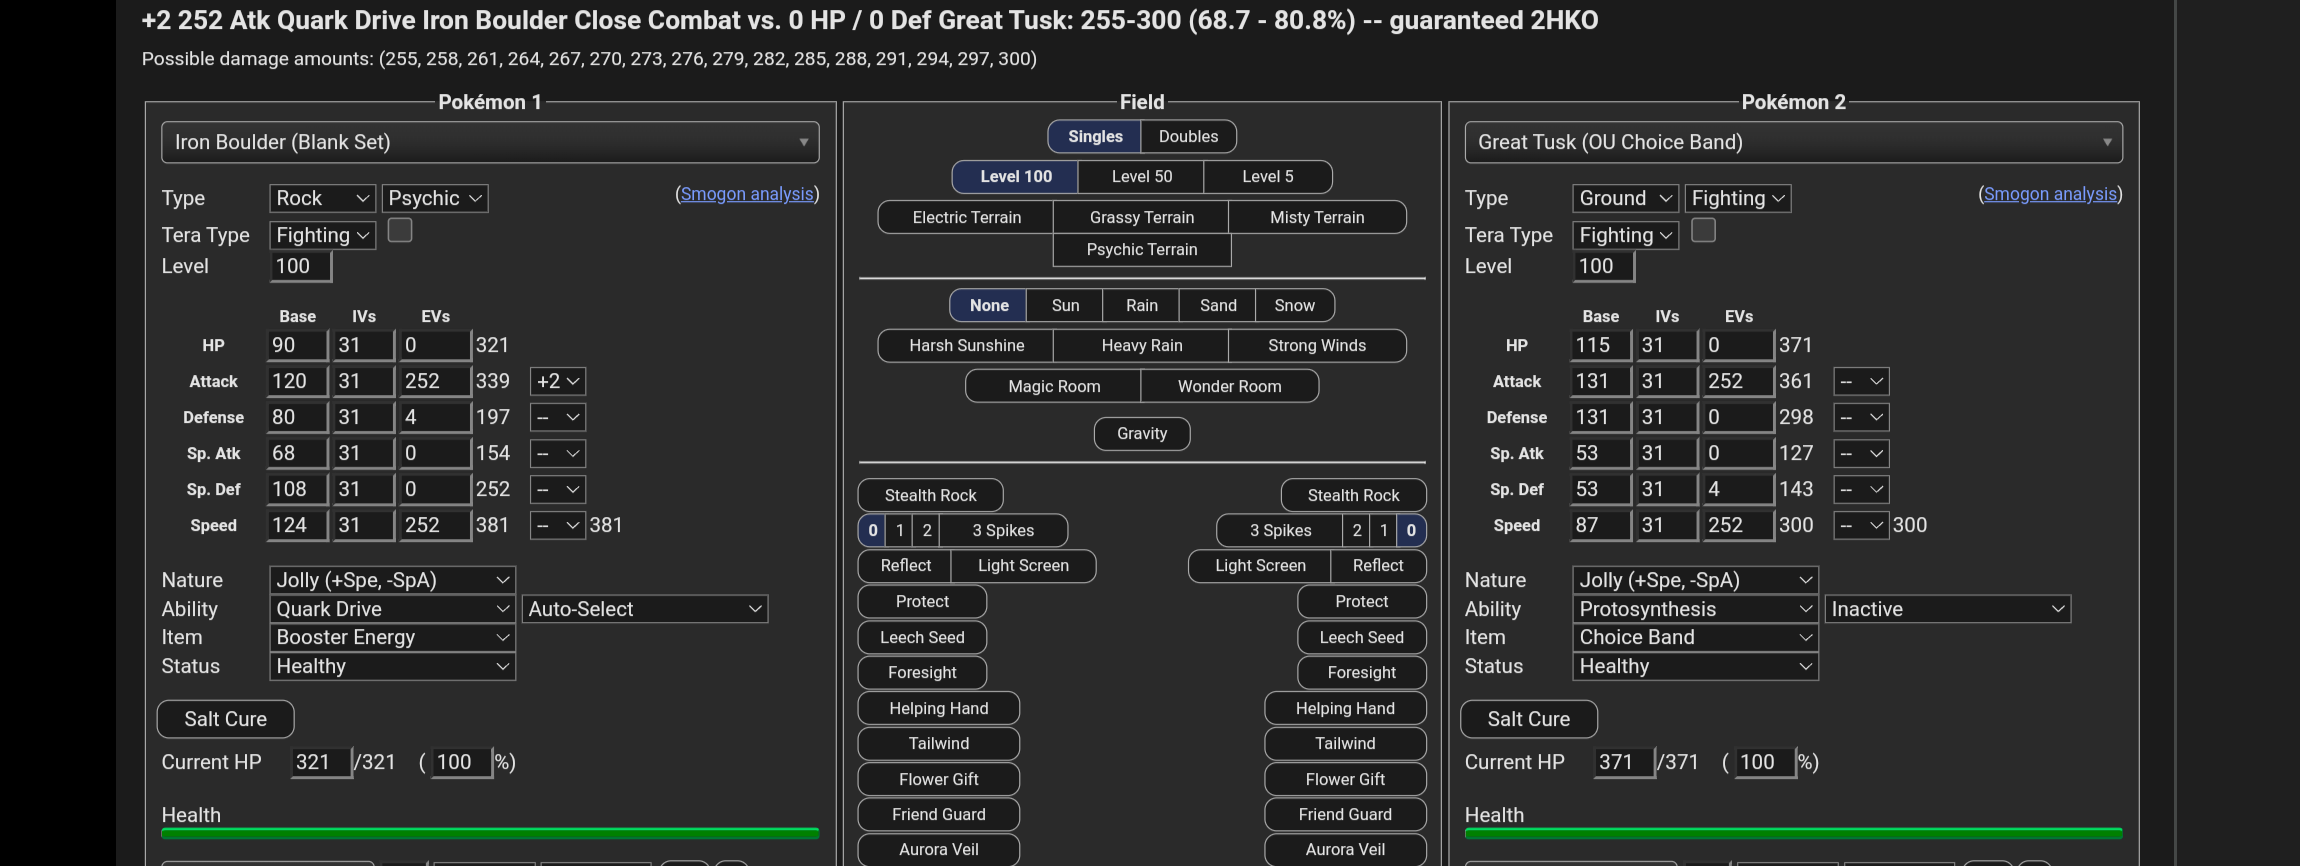The width and height of the screenshot is (2300, 866).
Task: Open Pokémon 1 Tera Type dropdown
Action: (x=322, y=235)
